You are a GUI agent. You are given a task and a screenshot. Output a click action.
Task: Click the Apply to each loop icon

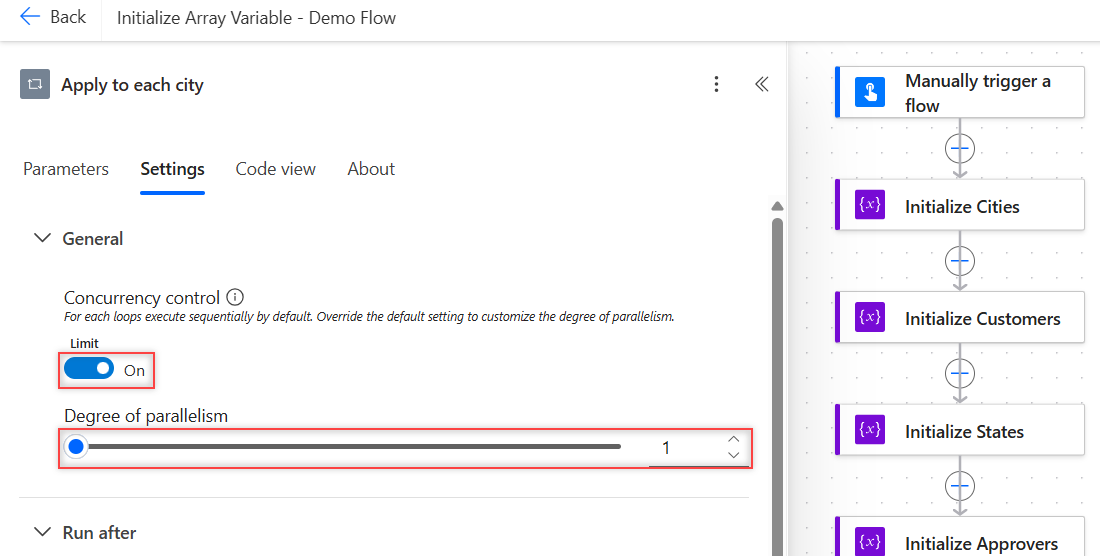[x=35, y=85]
